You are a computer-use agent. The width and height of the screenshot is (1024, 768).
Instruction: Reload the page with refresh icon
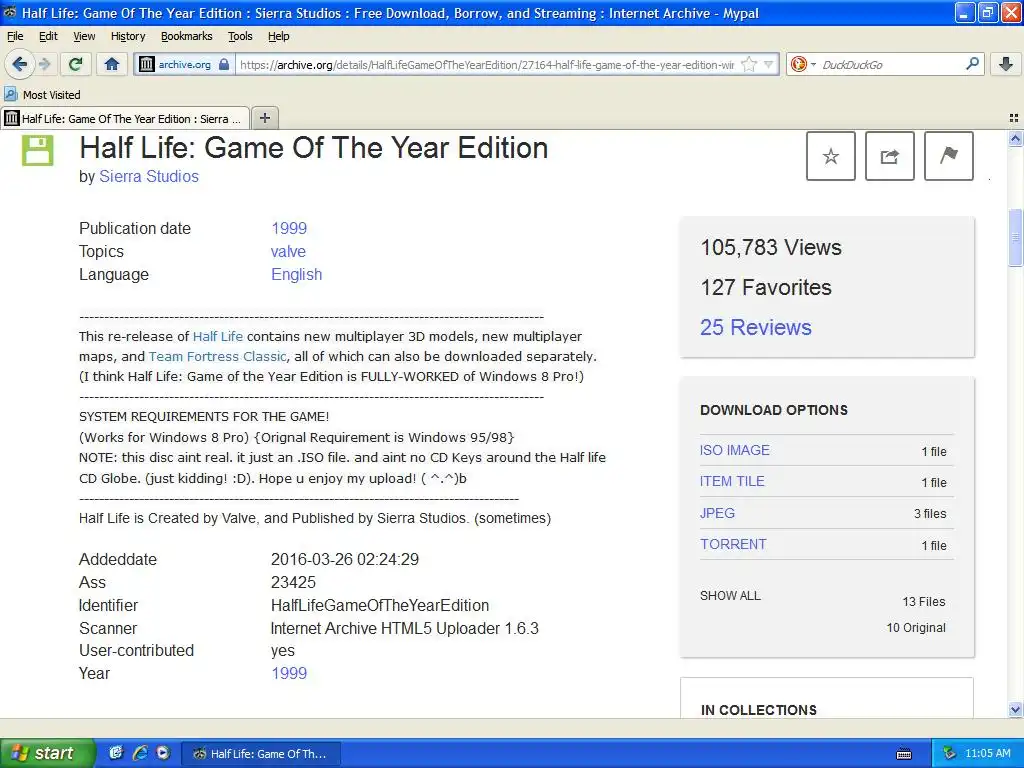(x=76, y=64)
